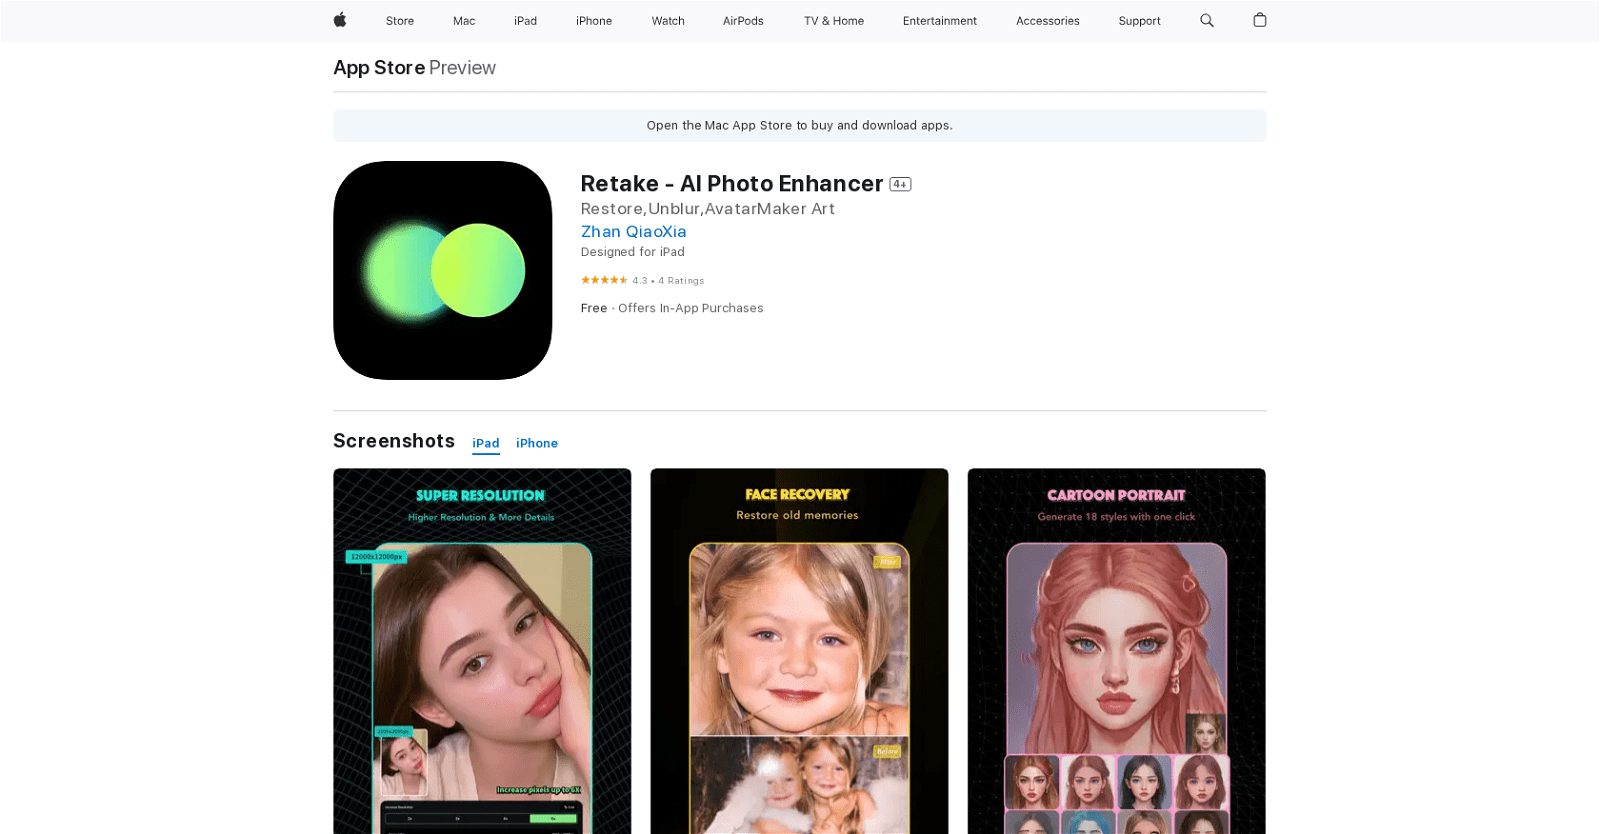Click the star rating display
The width and height of the screenshot is (1600, 834).
point(604,280)
